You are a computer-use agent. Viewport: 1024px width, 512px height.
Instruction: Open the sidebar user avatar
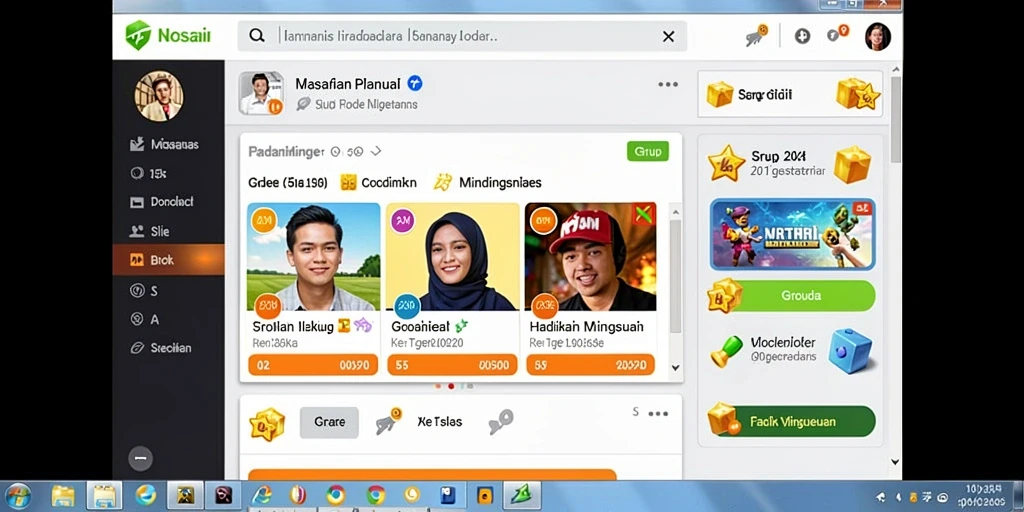pyautogui.click(x=159, y=96)
